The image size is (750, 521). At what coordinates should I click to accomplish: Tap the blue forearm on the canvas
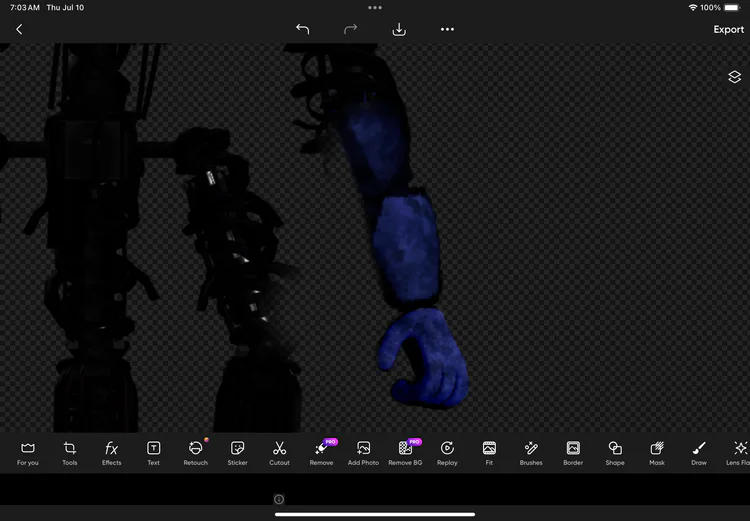(407, 249)
